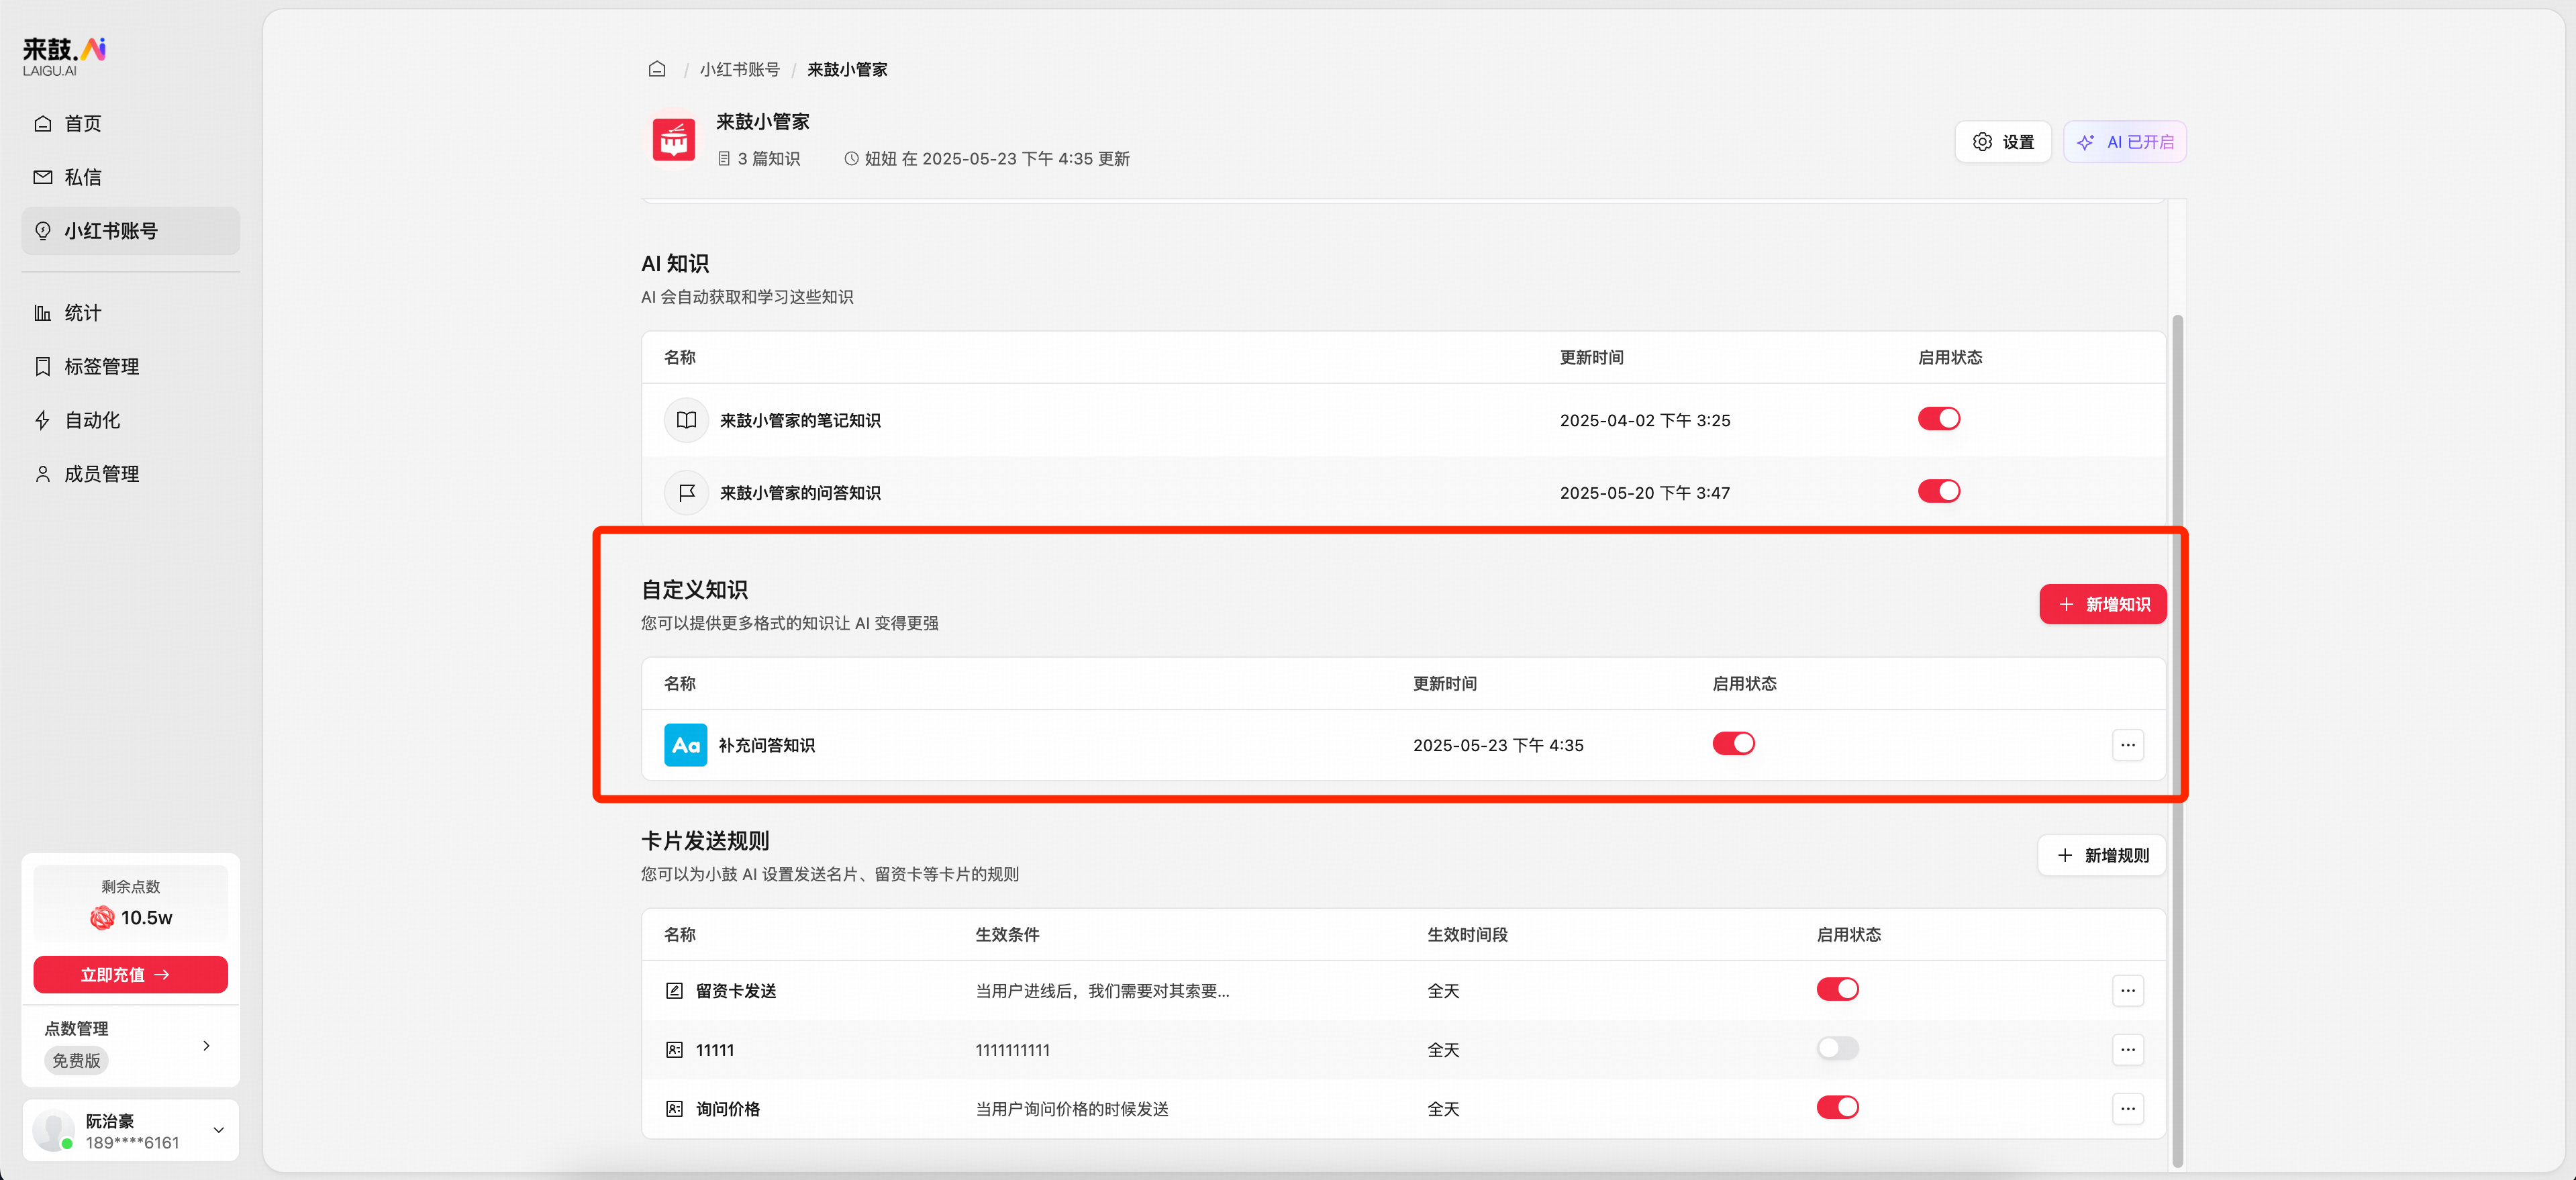2576x1180 pixels.
Task: Open the 设置 settings gear
Action: (2003, 141)
